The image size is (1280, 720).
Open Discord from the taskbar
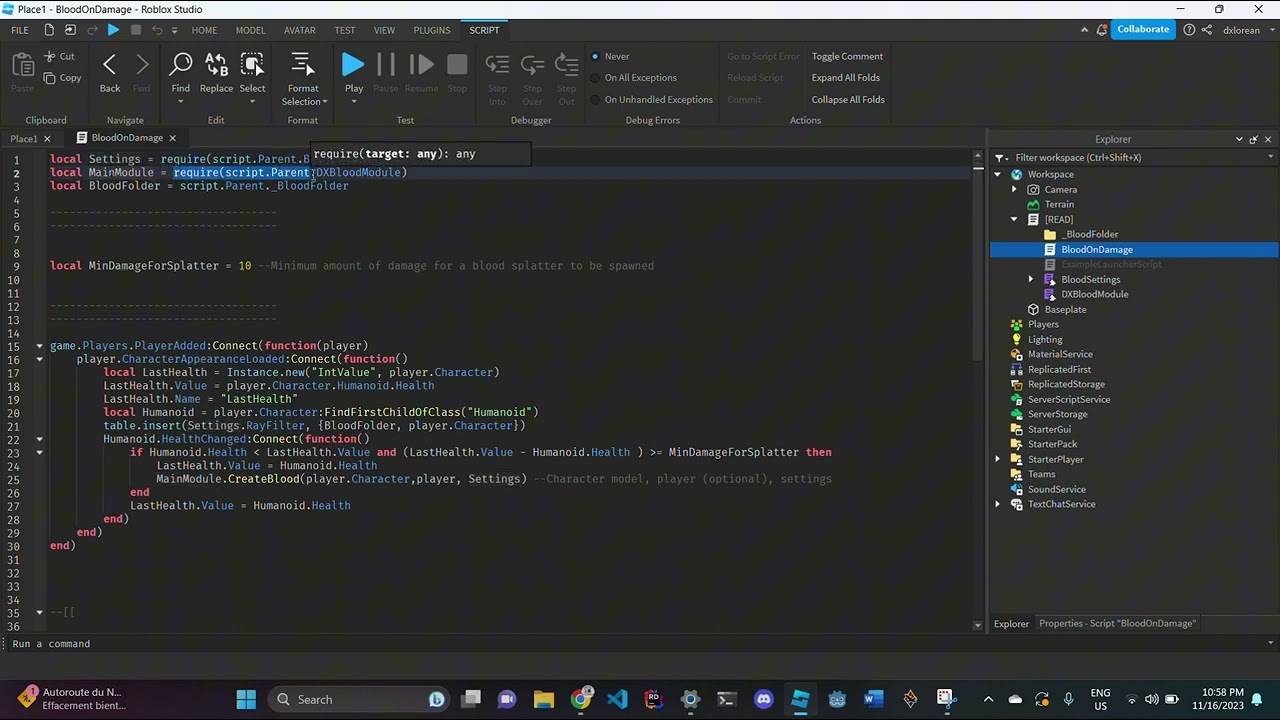click(764, 699)
